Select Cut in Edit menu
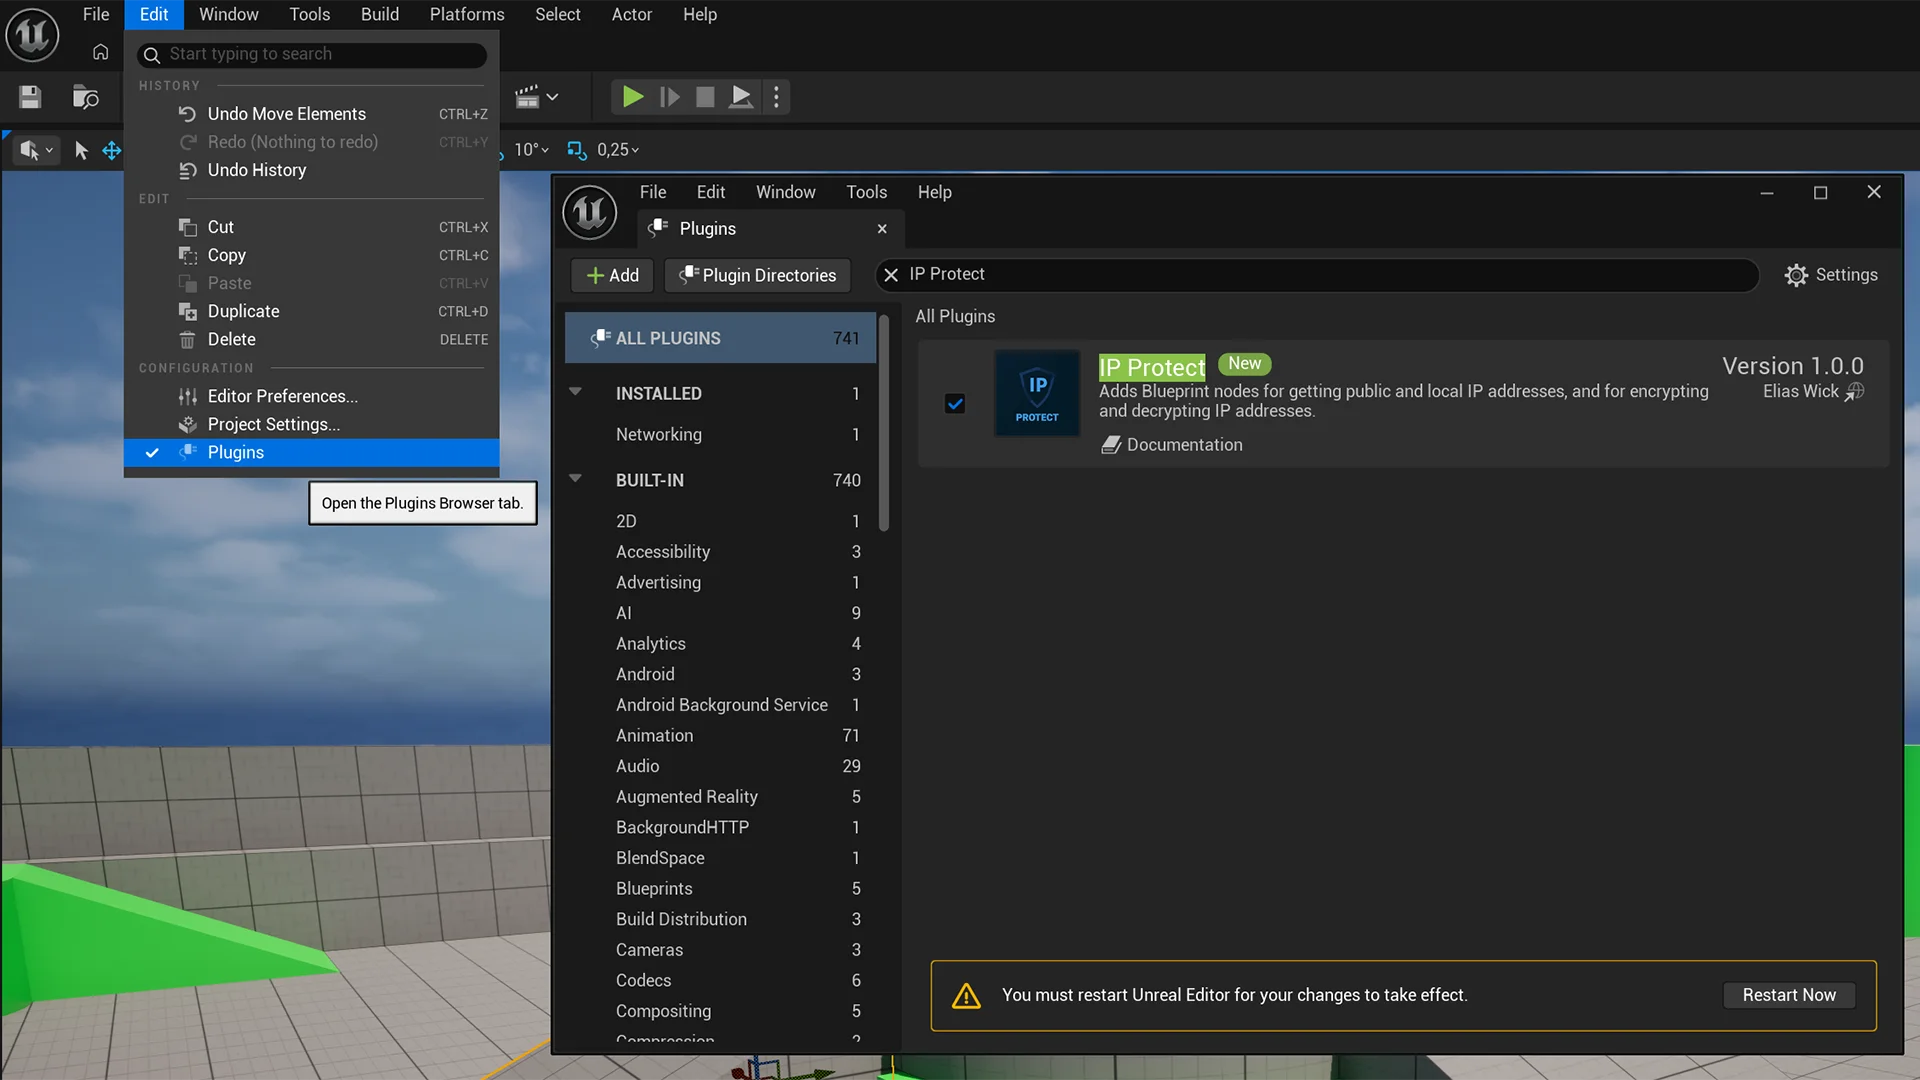 312,227
